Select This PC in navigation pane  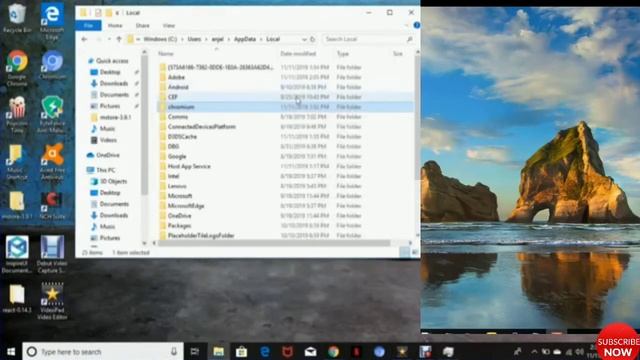click(x=105, y=170)
